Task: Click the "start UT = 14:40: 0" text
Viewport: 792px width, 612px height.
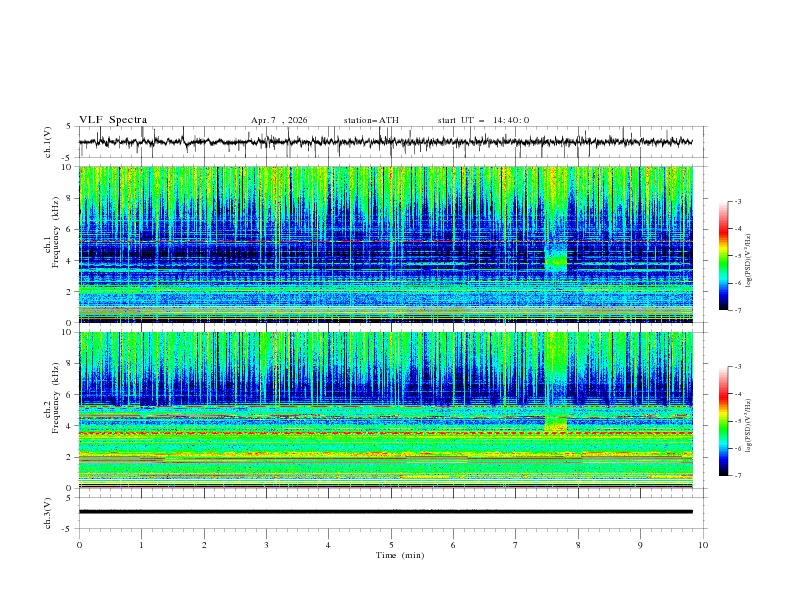Action: 483,120
